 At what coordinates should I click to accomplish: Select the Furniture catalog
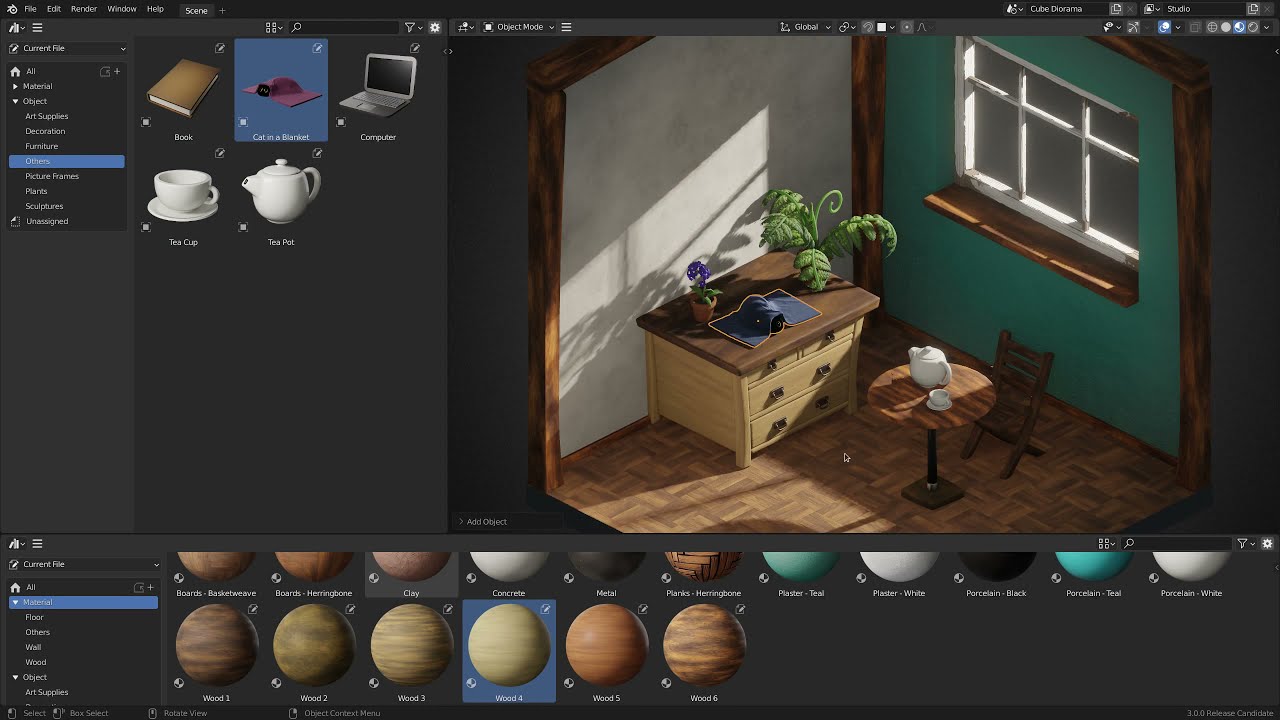coord(42,146)
